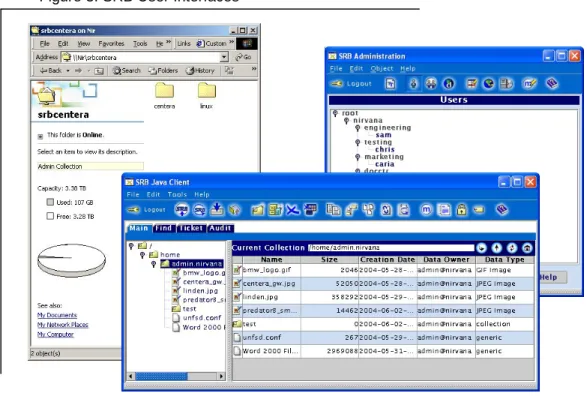Click the document icon in SRB Administration toolbar
This screenshot has height=396, width=587.
(390, 84)
